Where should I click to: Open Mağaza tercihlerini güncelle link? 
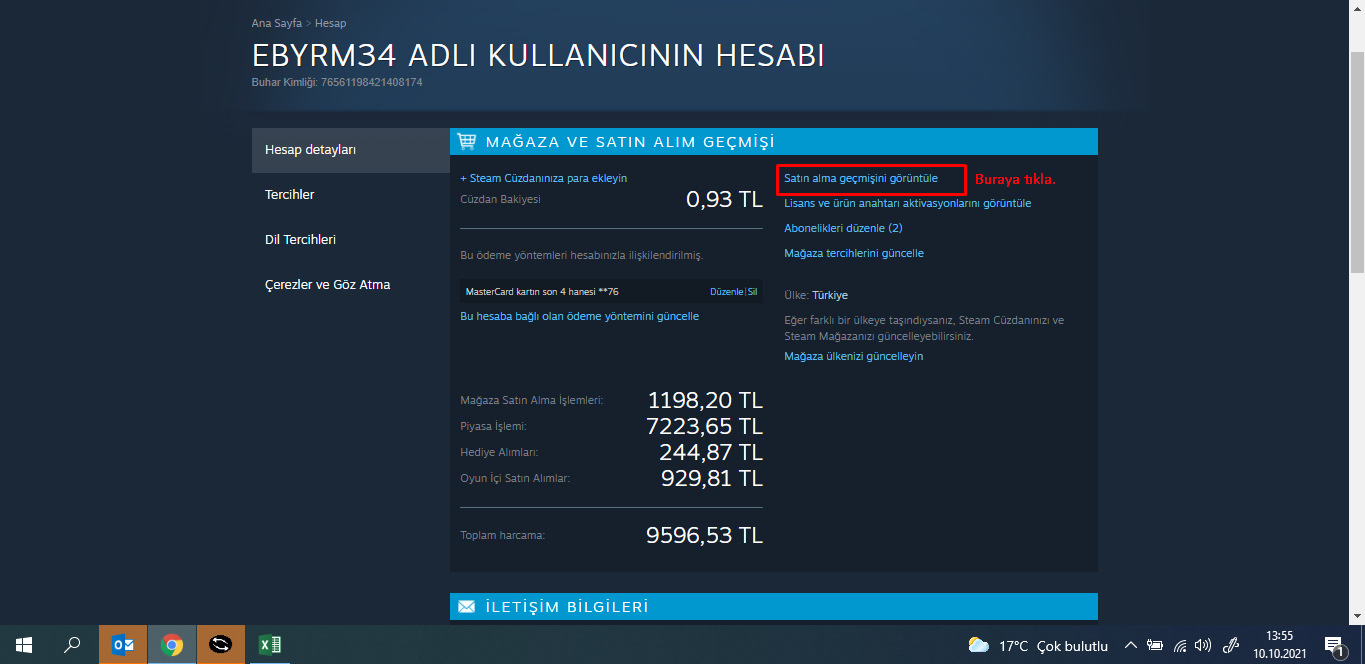[854, 253]
